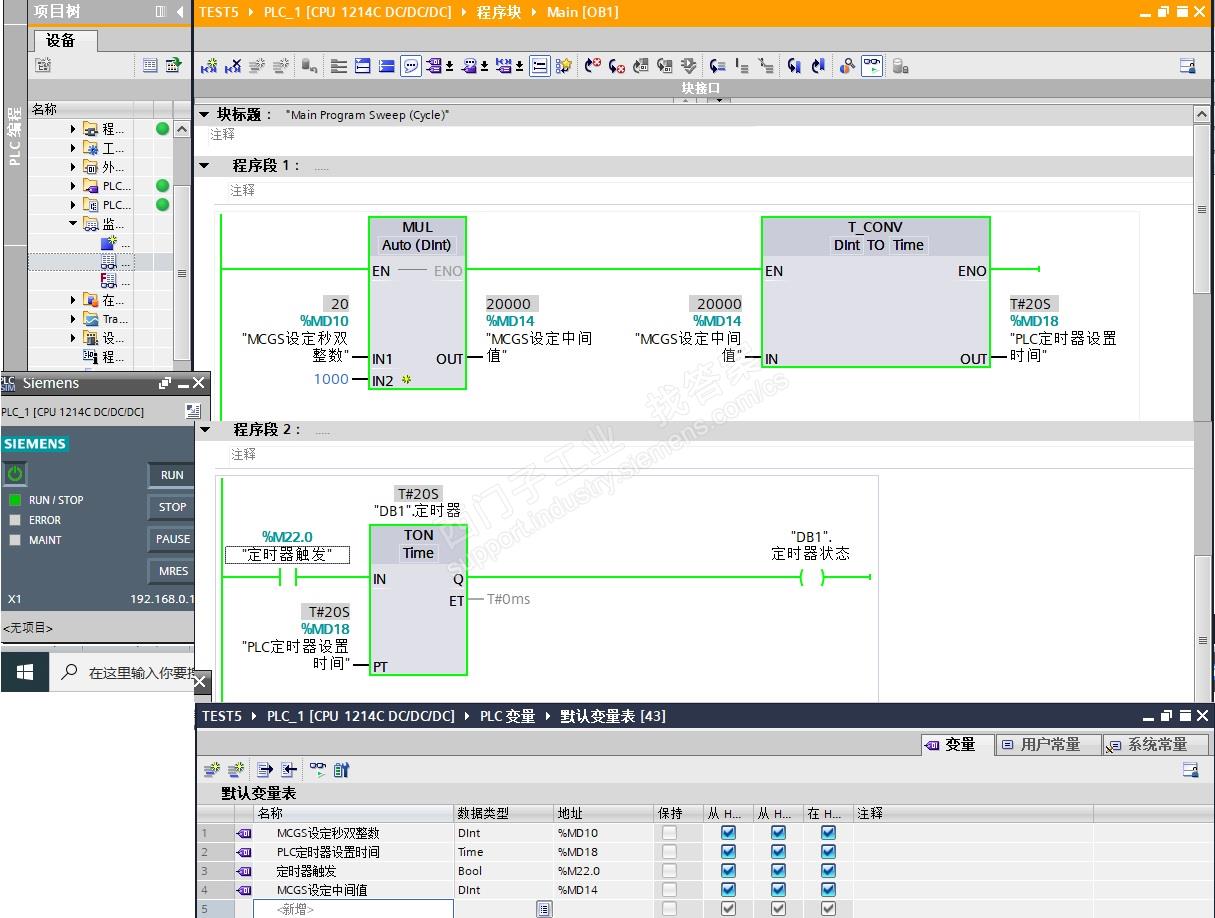Toggle retain checkbox for MCGS设定秒双整数

[669, 833]
